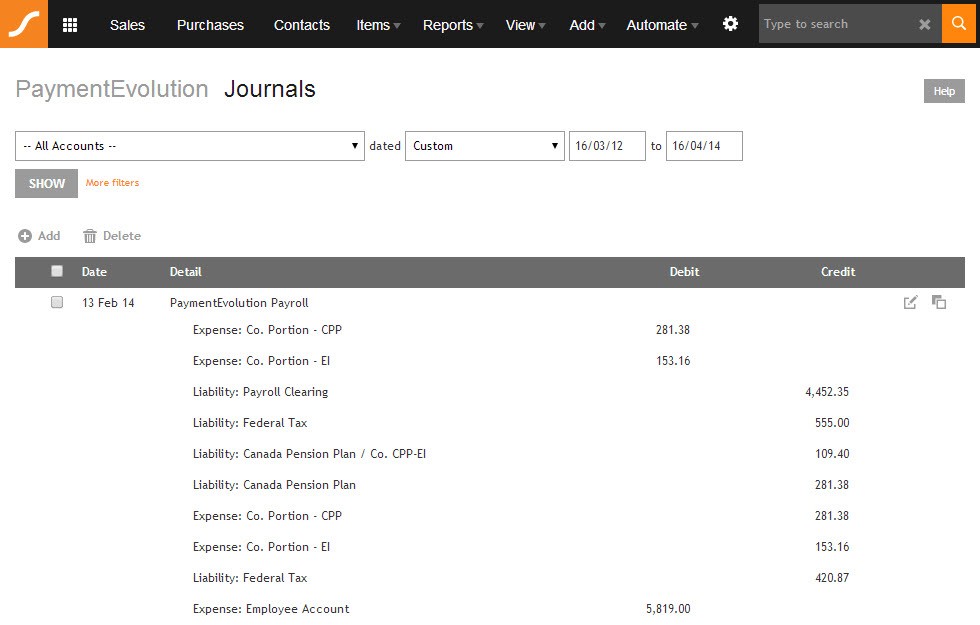Click the end date field 16/04/14
980x625 pixels.
(704, 146)
